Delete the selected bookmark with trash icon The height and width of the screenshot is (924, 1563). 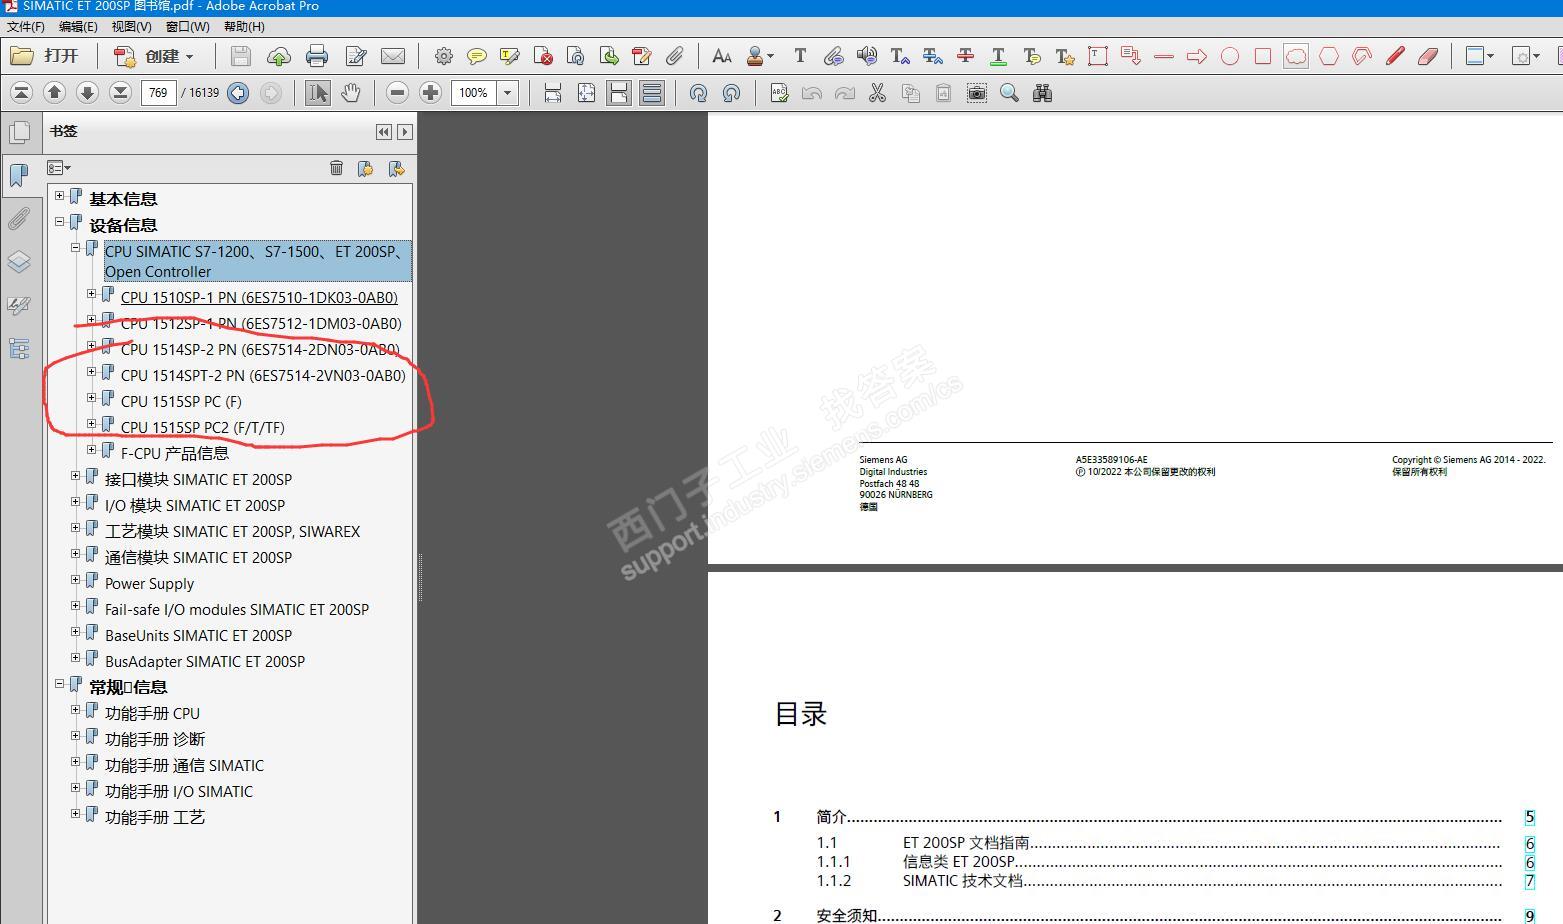click(x=336, y=168)
